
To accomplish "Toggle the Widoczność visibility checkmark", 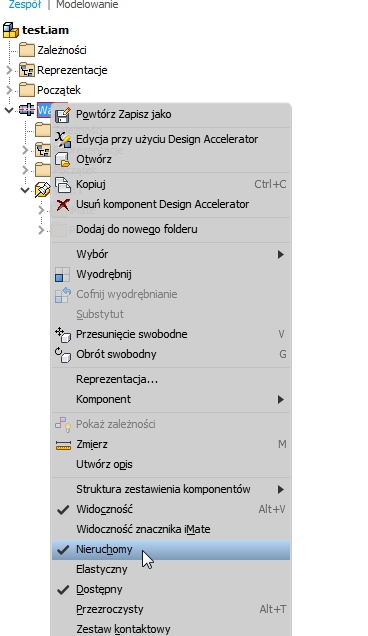I will [63, 509].
